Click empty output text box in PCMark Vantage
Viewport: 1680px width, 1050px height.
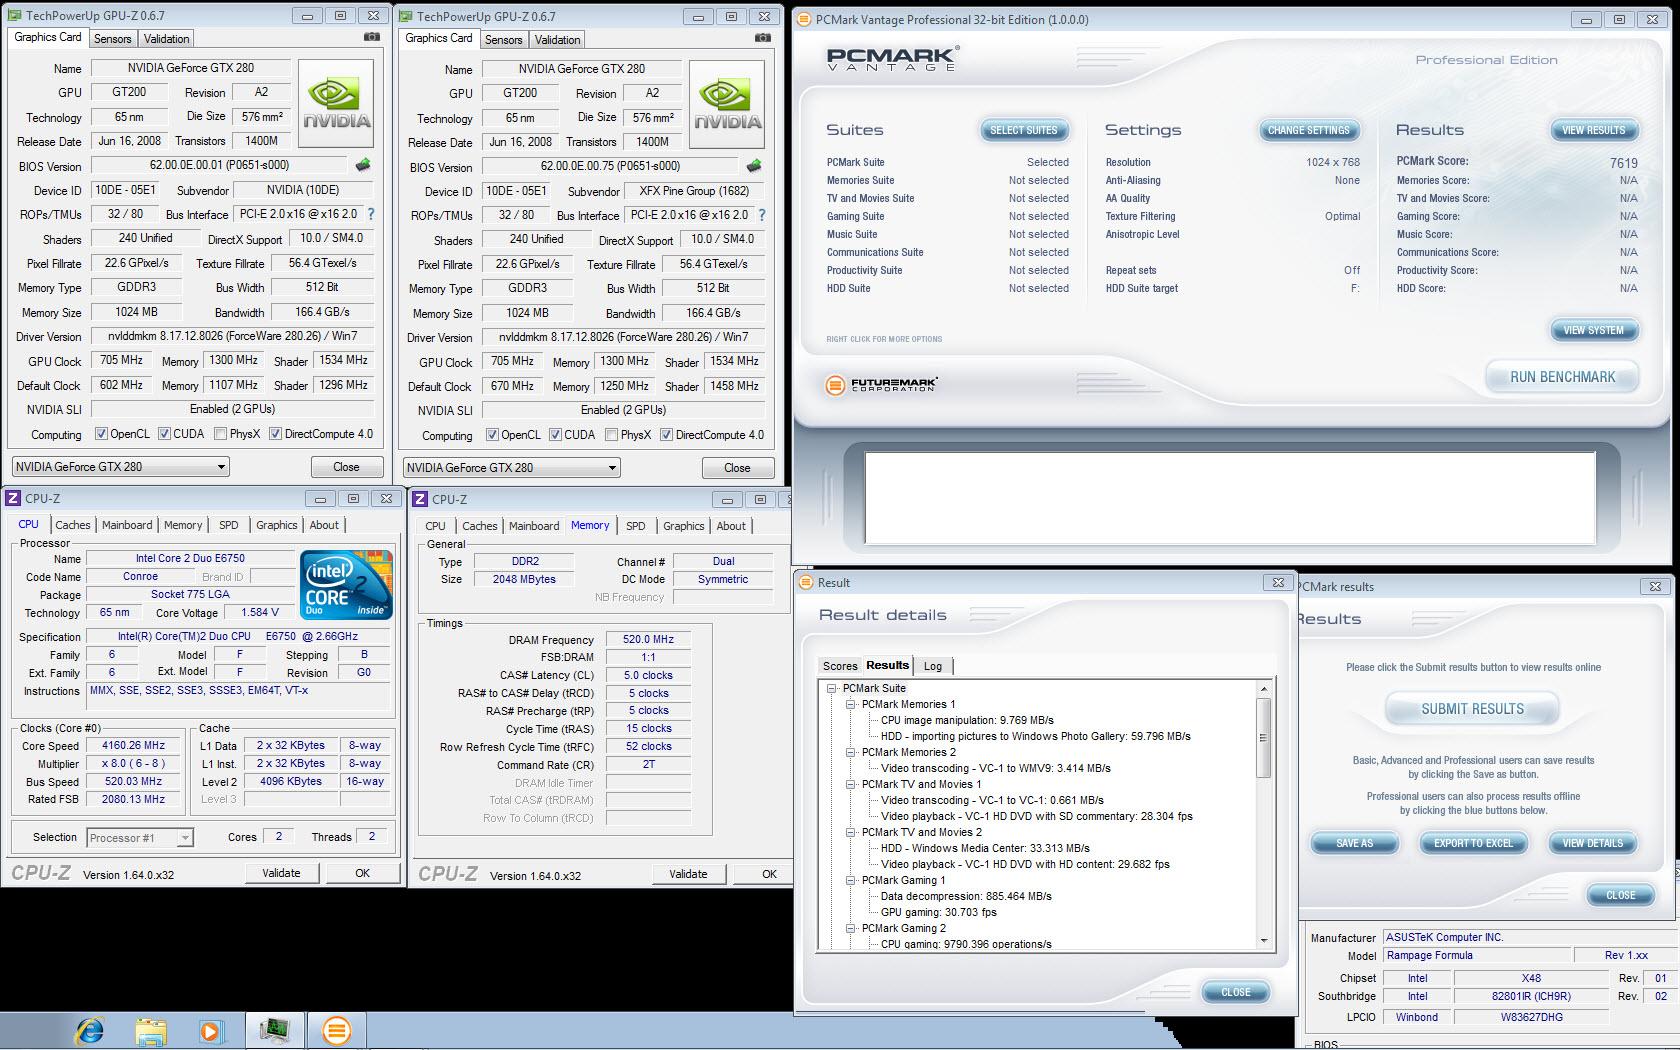point(1230,497)
